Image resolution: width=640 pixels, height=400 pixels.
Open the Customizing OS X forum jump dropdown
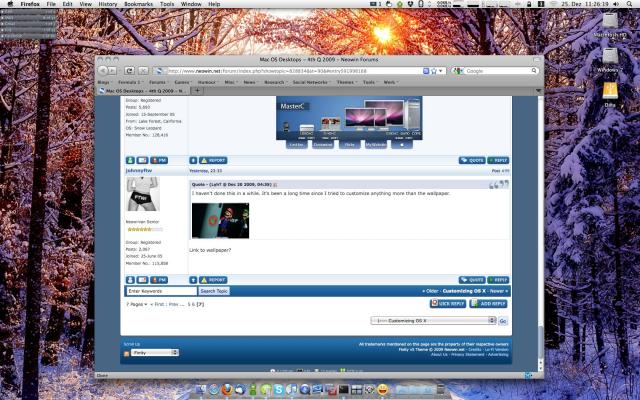coord(433,321)
